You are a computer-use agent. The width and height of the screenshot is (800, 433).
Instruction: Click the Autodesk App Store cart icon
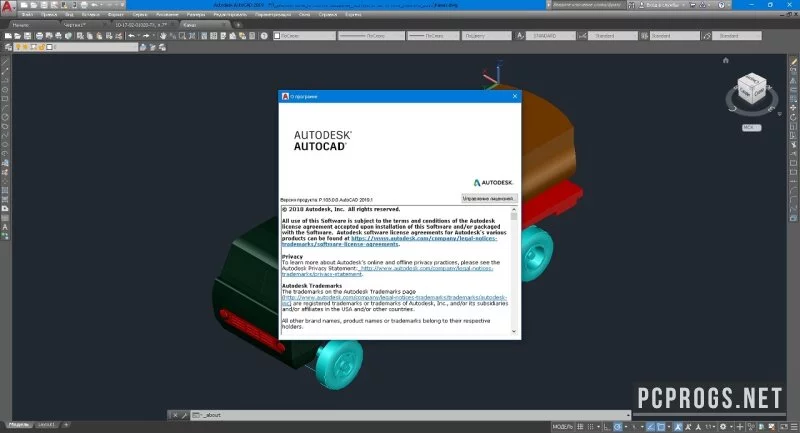693,5
